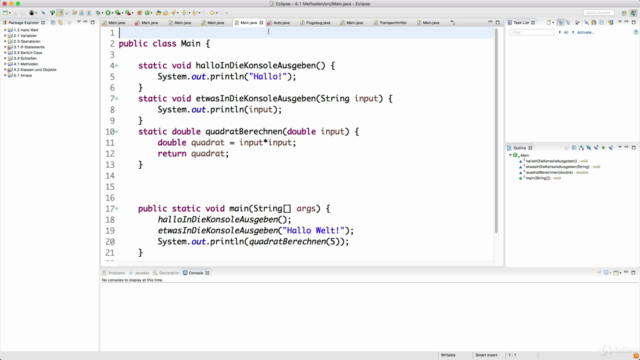Select the 3.4 Schleifen project

(x=25, y=58)
